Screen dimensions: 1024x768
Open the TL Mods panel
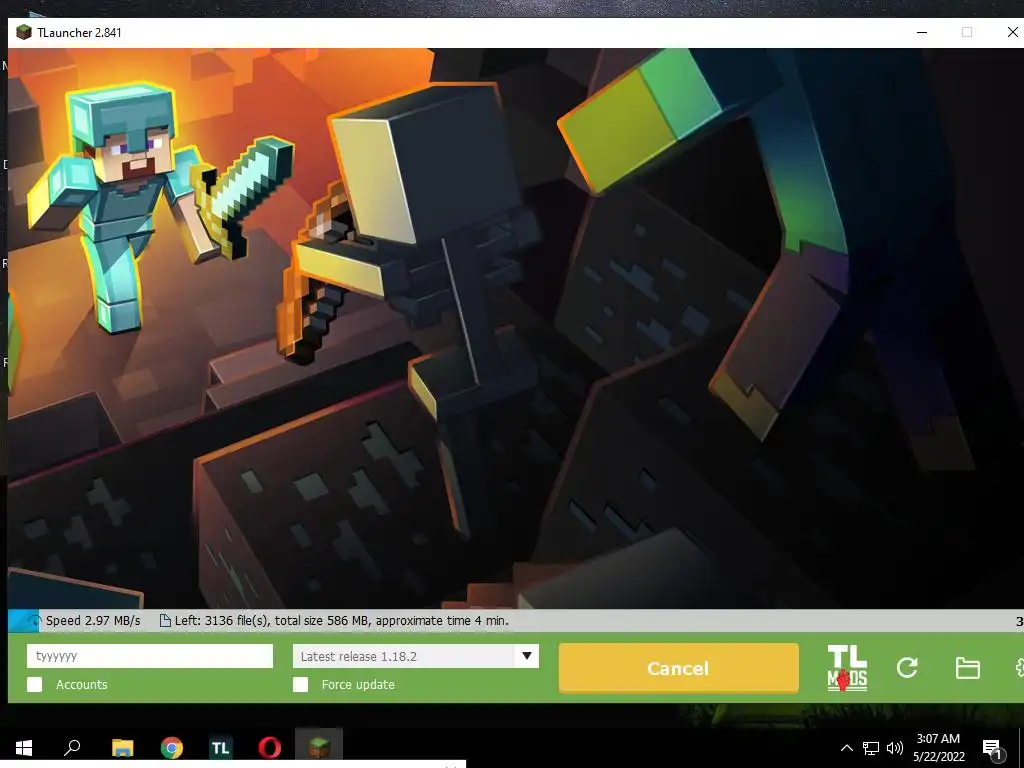[847, 667]
